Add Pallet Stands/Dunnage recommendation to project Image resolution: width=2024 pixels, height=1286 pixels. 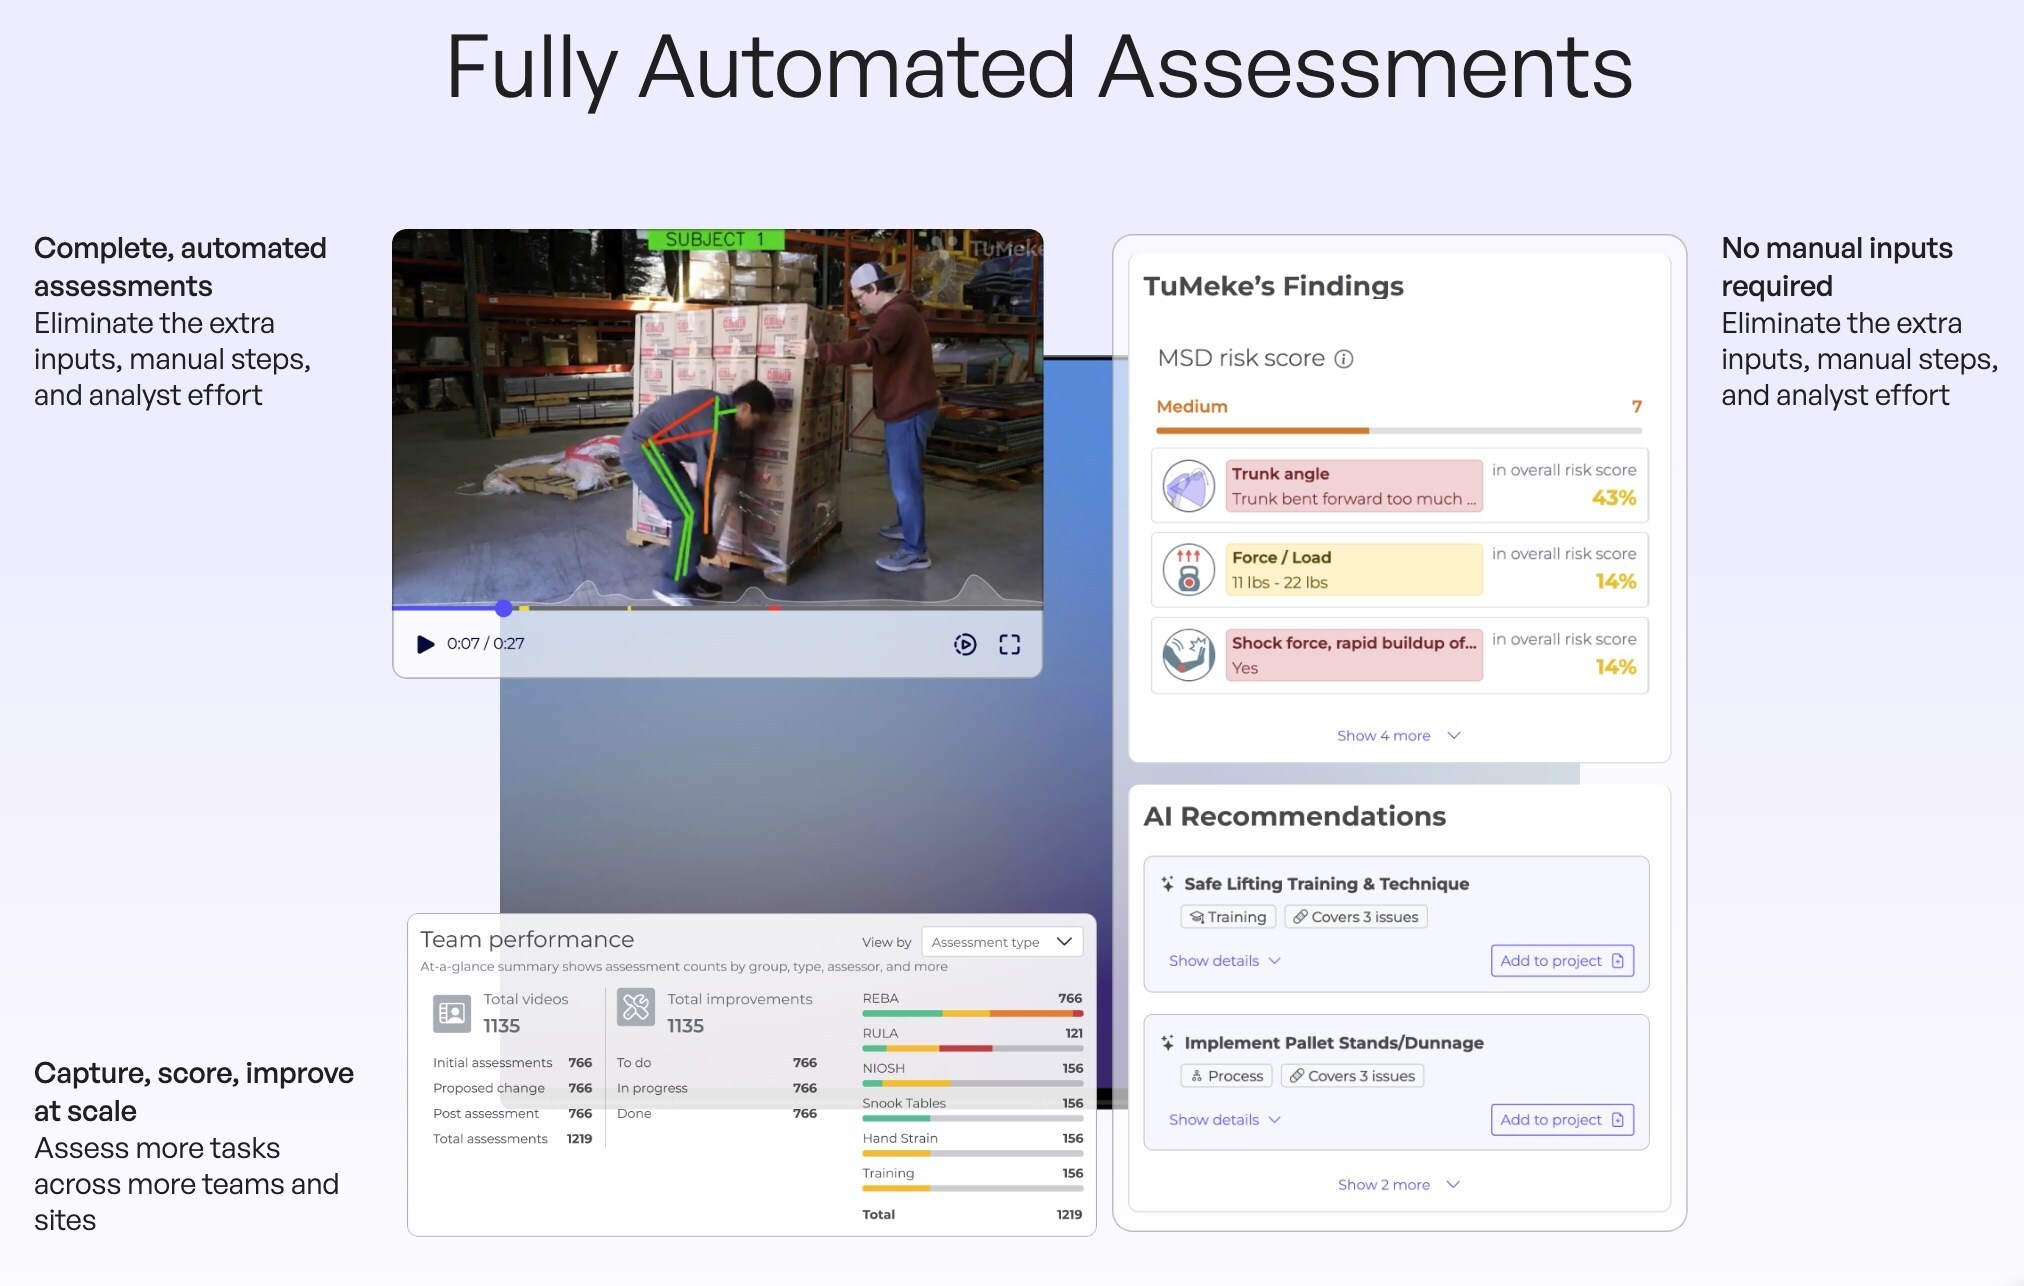tap(1561, 1120)
